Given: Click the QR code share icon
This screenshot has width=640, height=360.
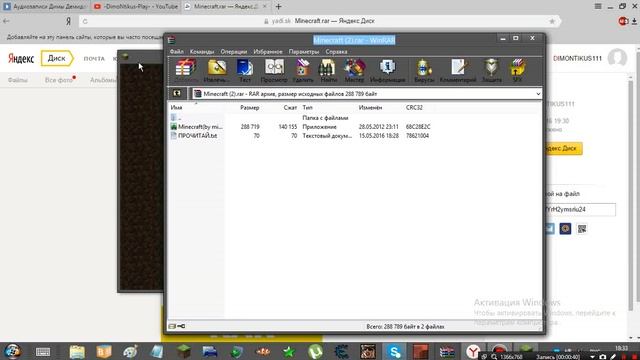Looking at the screenshot, I should 582,229.
